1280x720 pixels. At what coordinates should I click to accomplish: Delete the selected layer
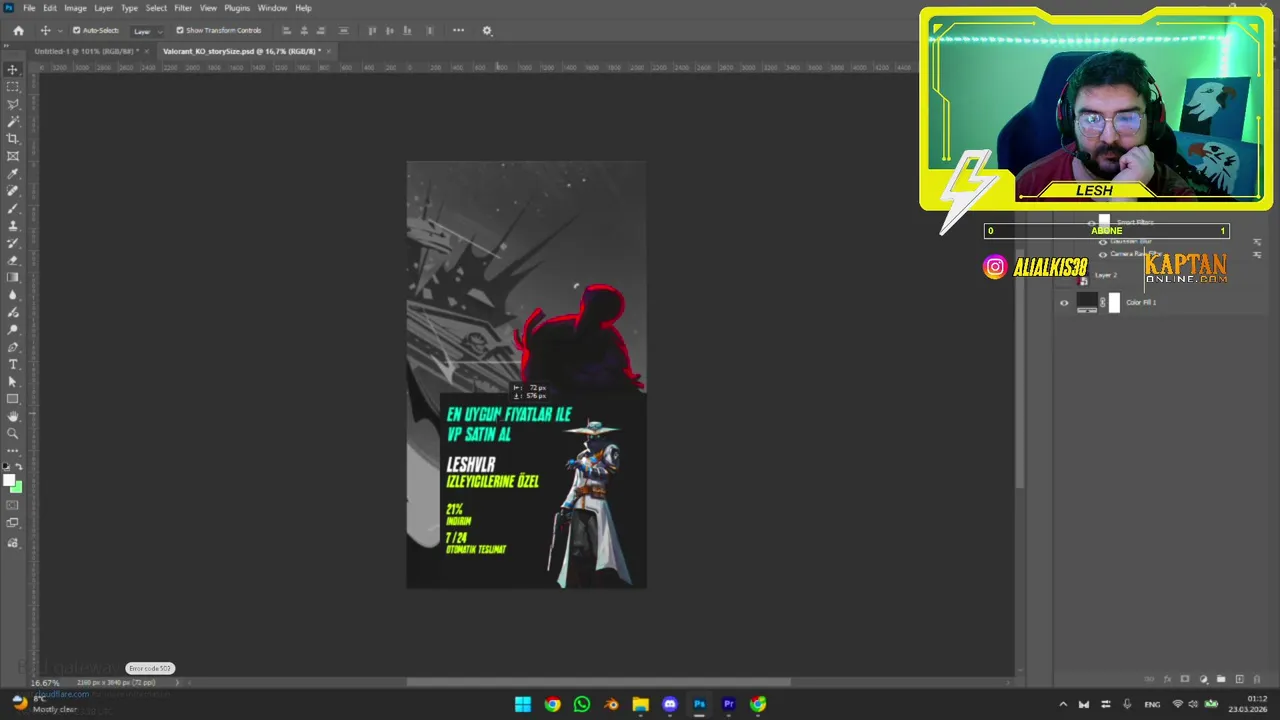(x=1257, y=679)
